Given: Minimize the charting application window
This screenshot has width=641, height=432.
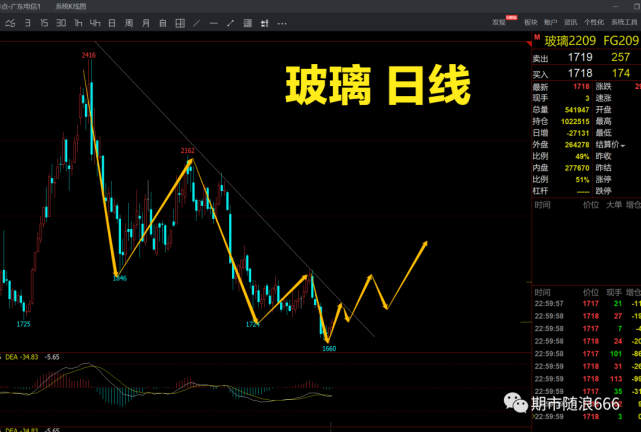Looking at the screenshot, I should [616, 6].
